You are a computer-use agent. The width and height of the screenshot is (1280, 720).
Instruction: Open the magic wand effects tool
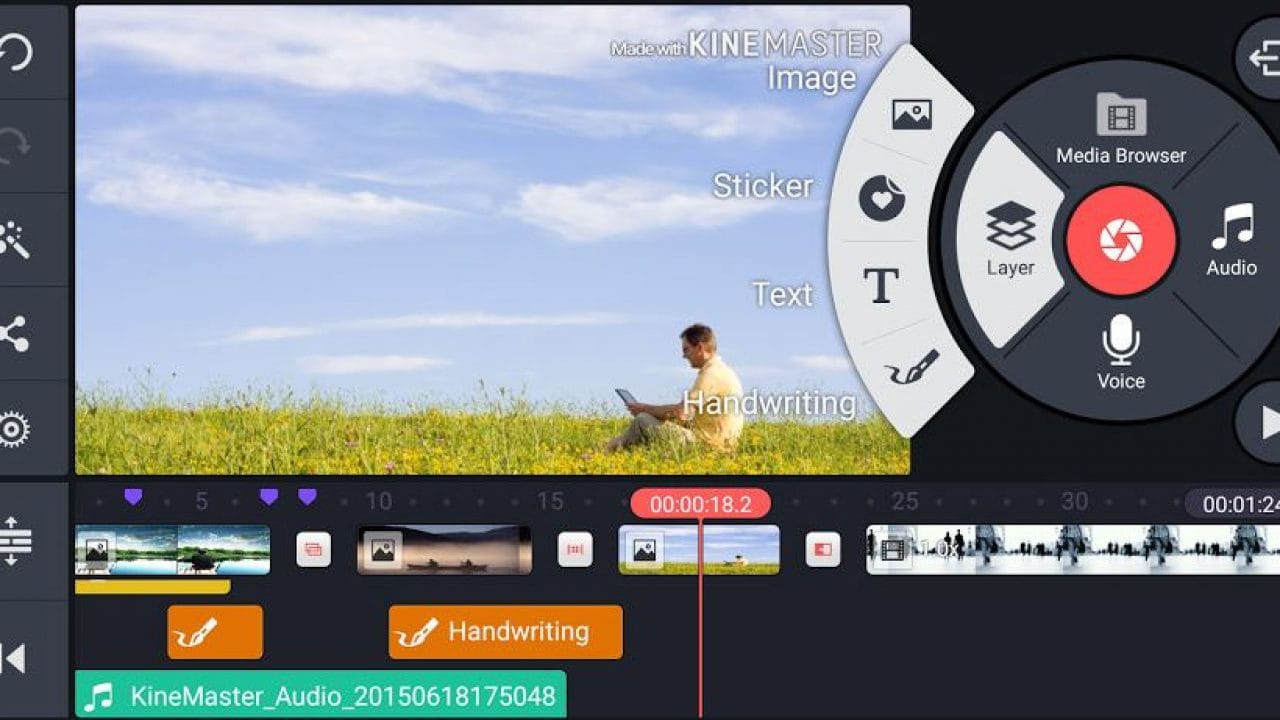(x=14, y=240)
